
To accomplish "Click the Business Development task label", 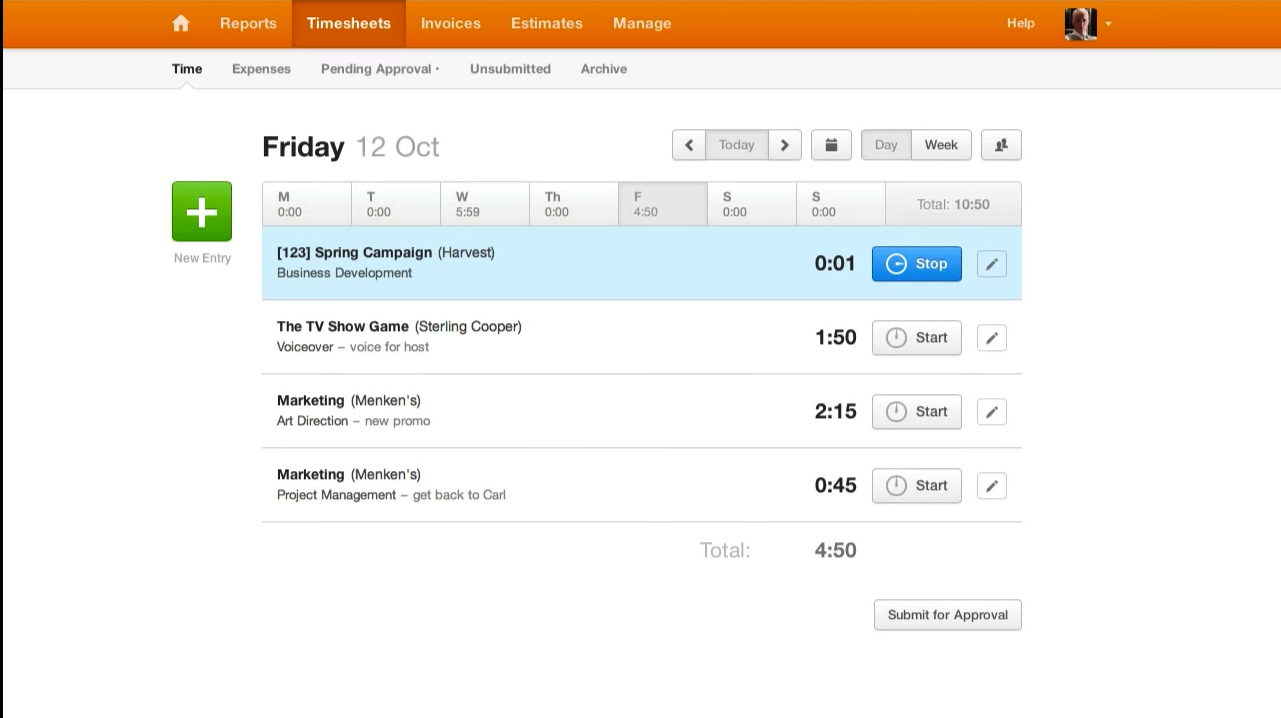I will tap(345, 273).
